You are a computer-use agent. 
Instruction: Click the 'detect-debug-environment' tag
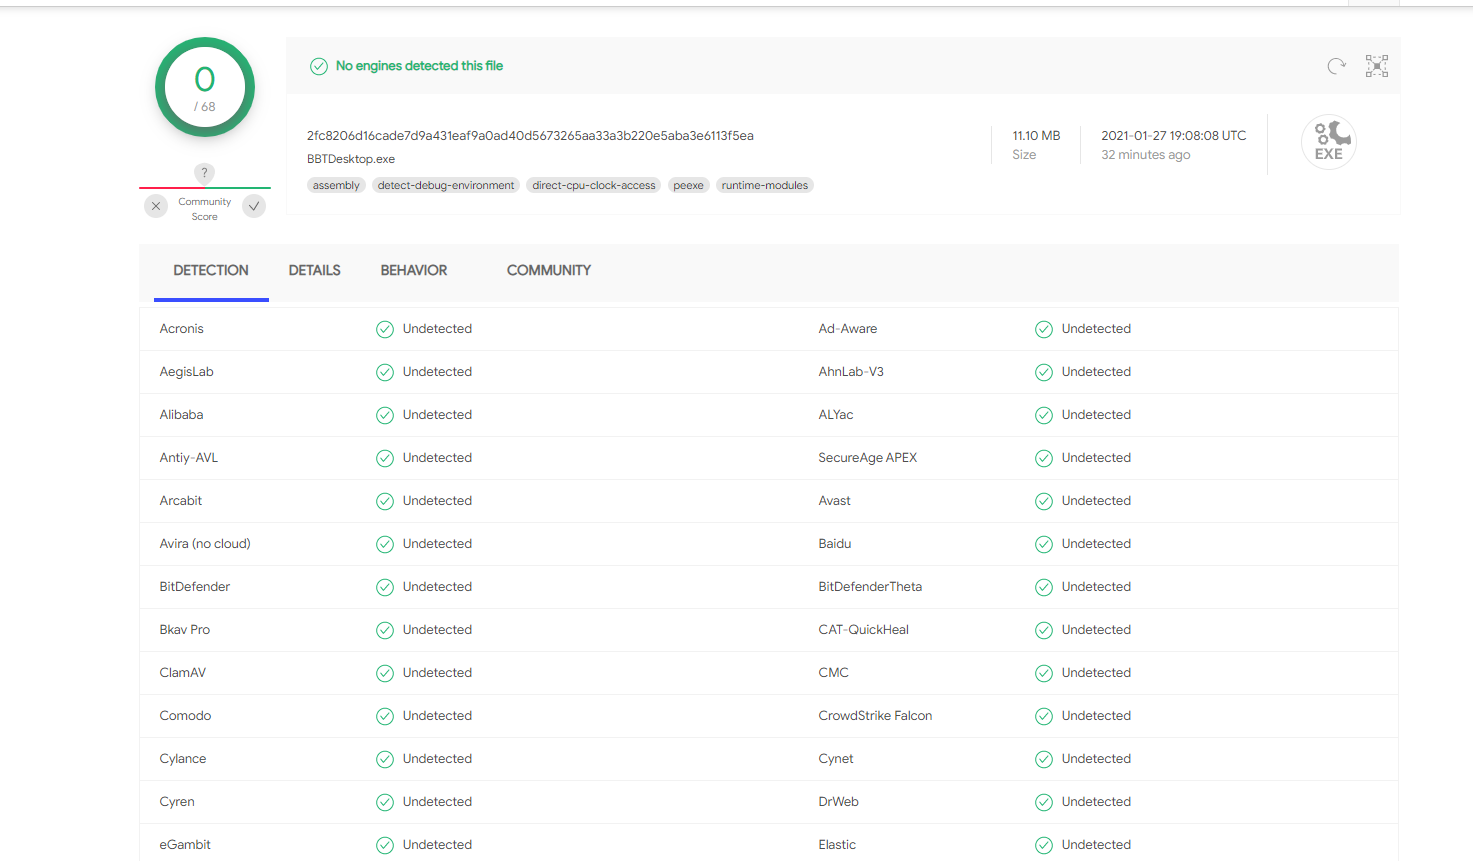point(446,185)
